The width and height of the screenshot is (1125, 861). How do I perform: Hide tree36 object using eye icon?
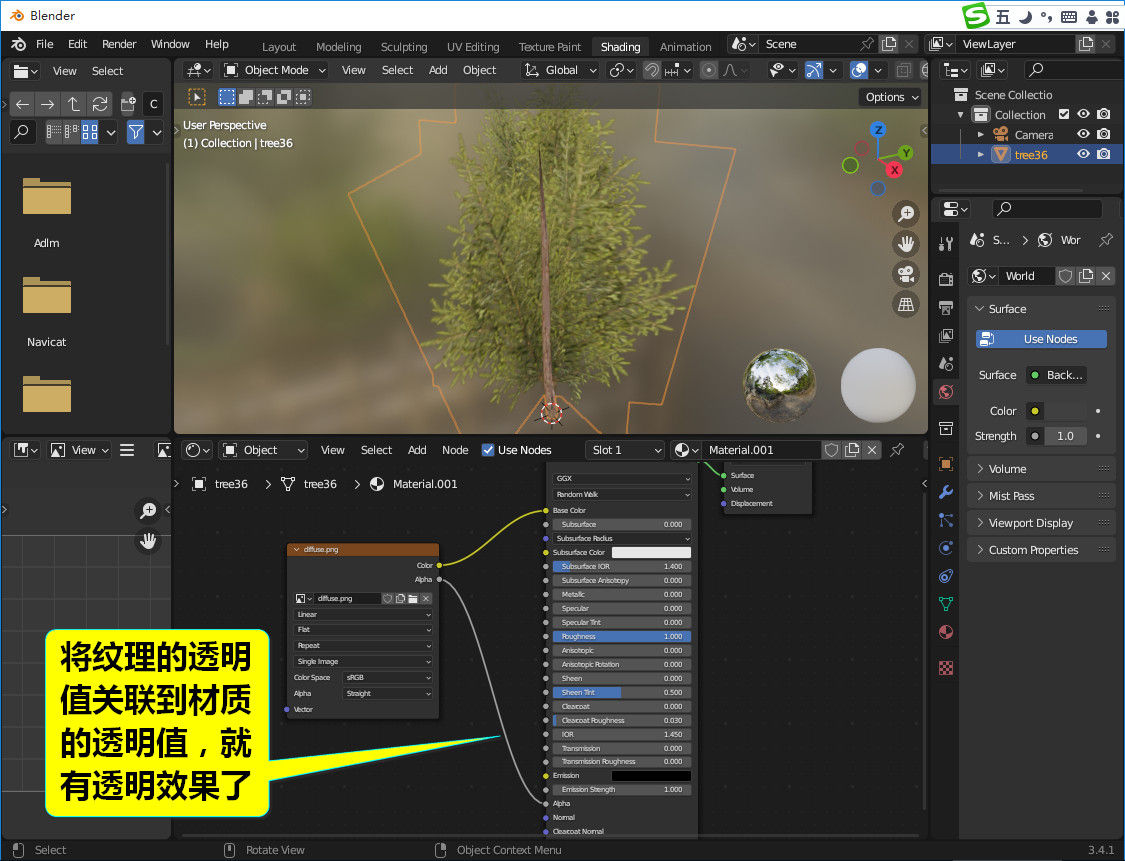(x=1083, y=154)
